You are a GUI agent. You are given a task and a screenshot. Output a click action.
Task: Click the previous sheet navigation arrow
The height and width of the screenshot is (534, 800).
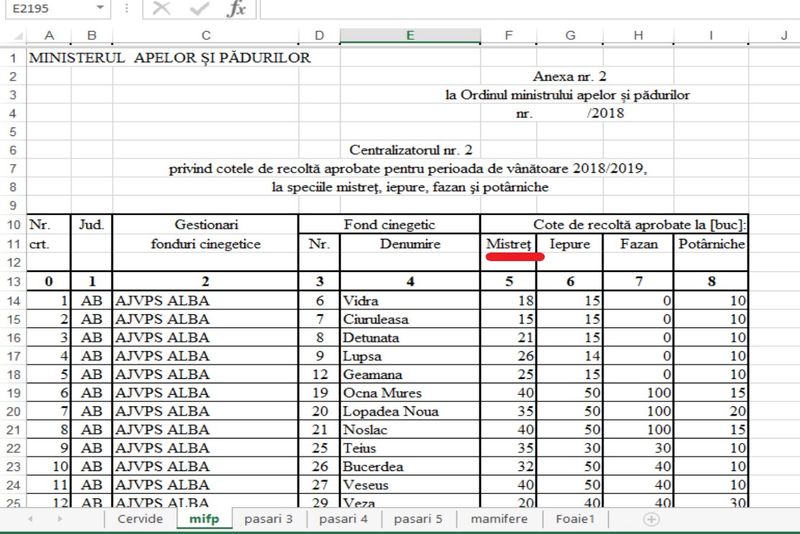tap(30, 520)
